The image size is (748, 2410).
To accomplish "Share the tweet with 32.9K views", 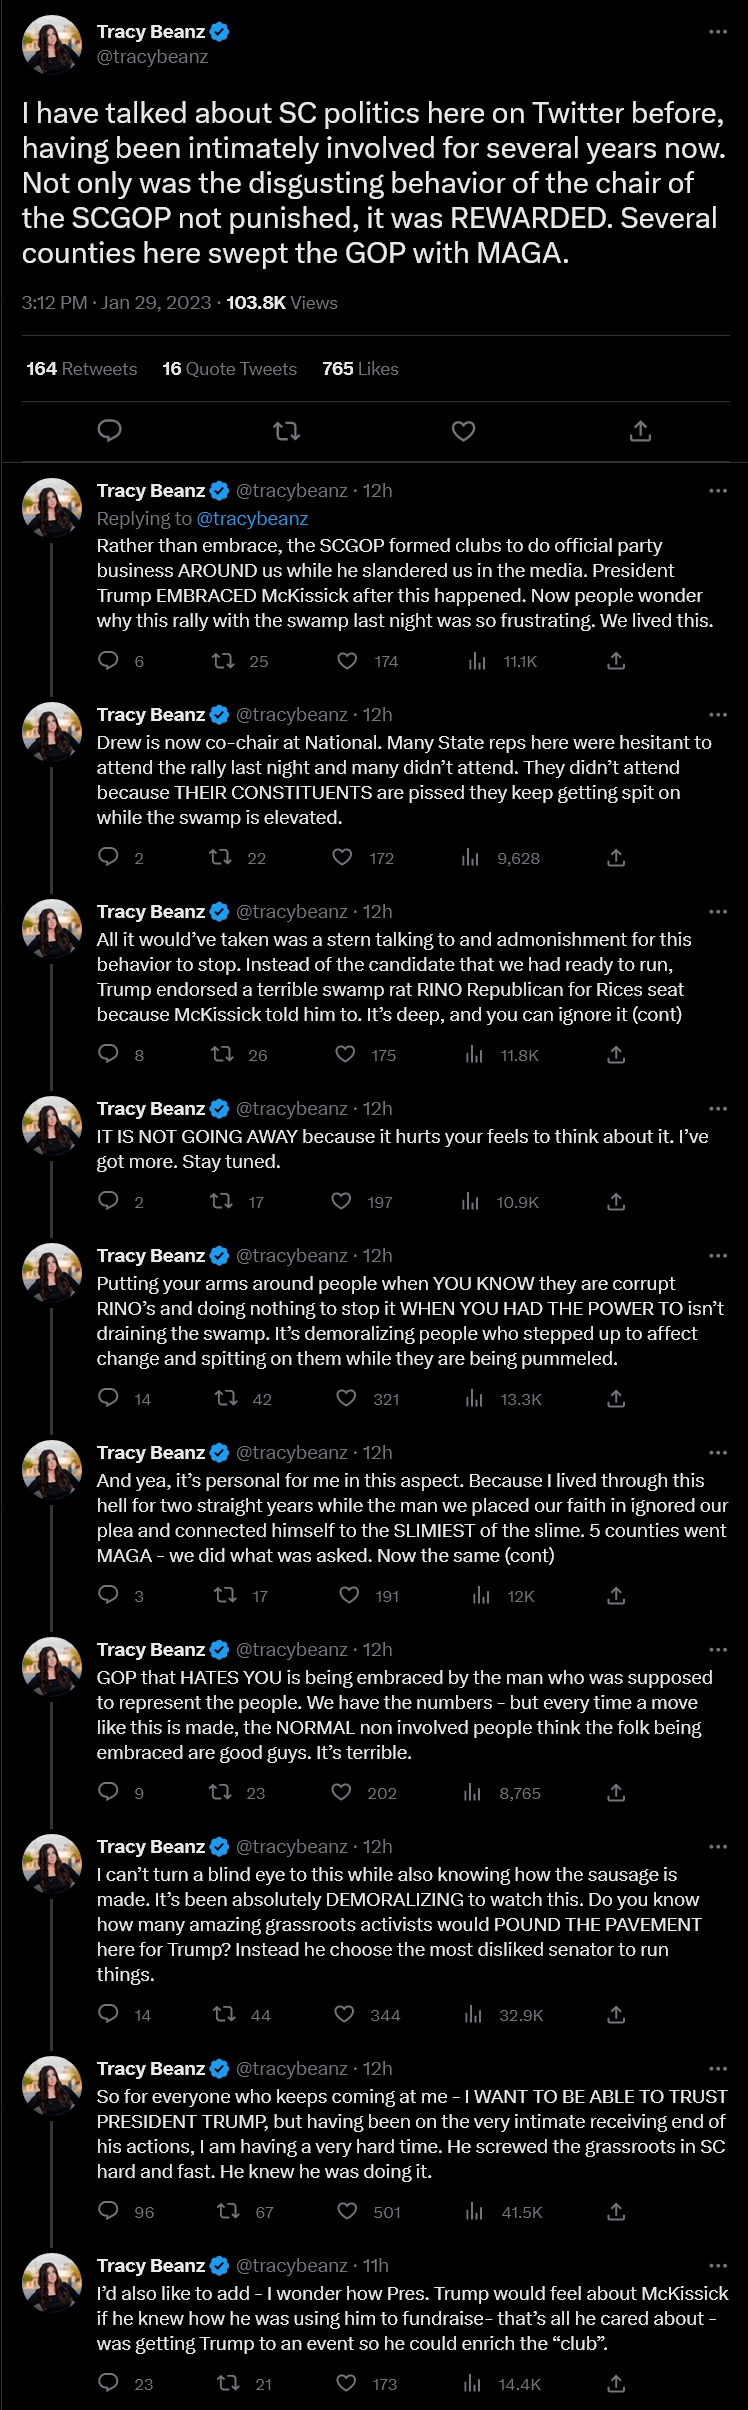I will coord(616,2015).
